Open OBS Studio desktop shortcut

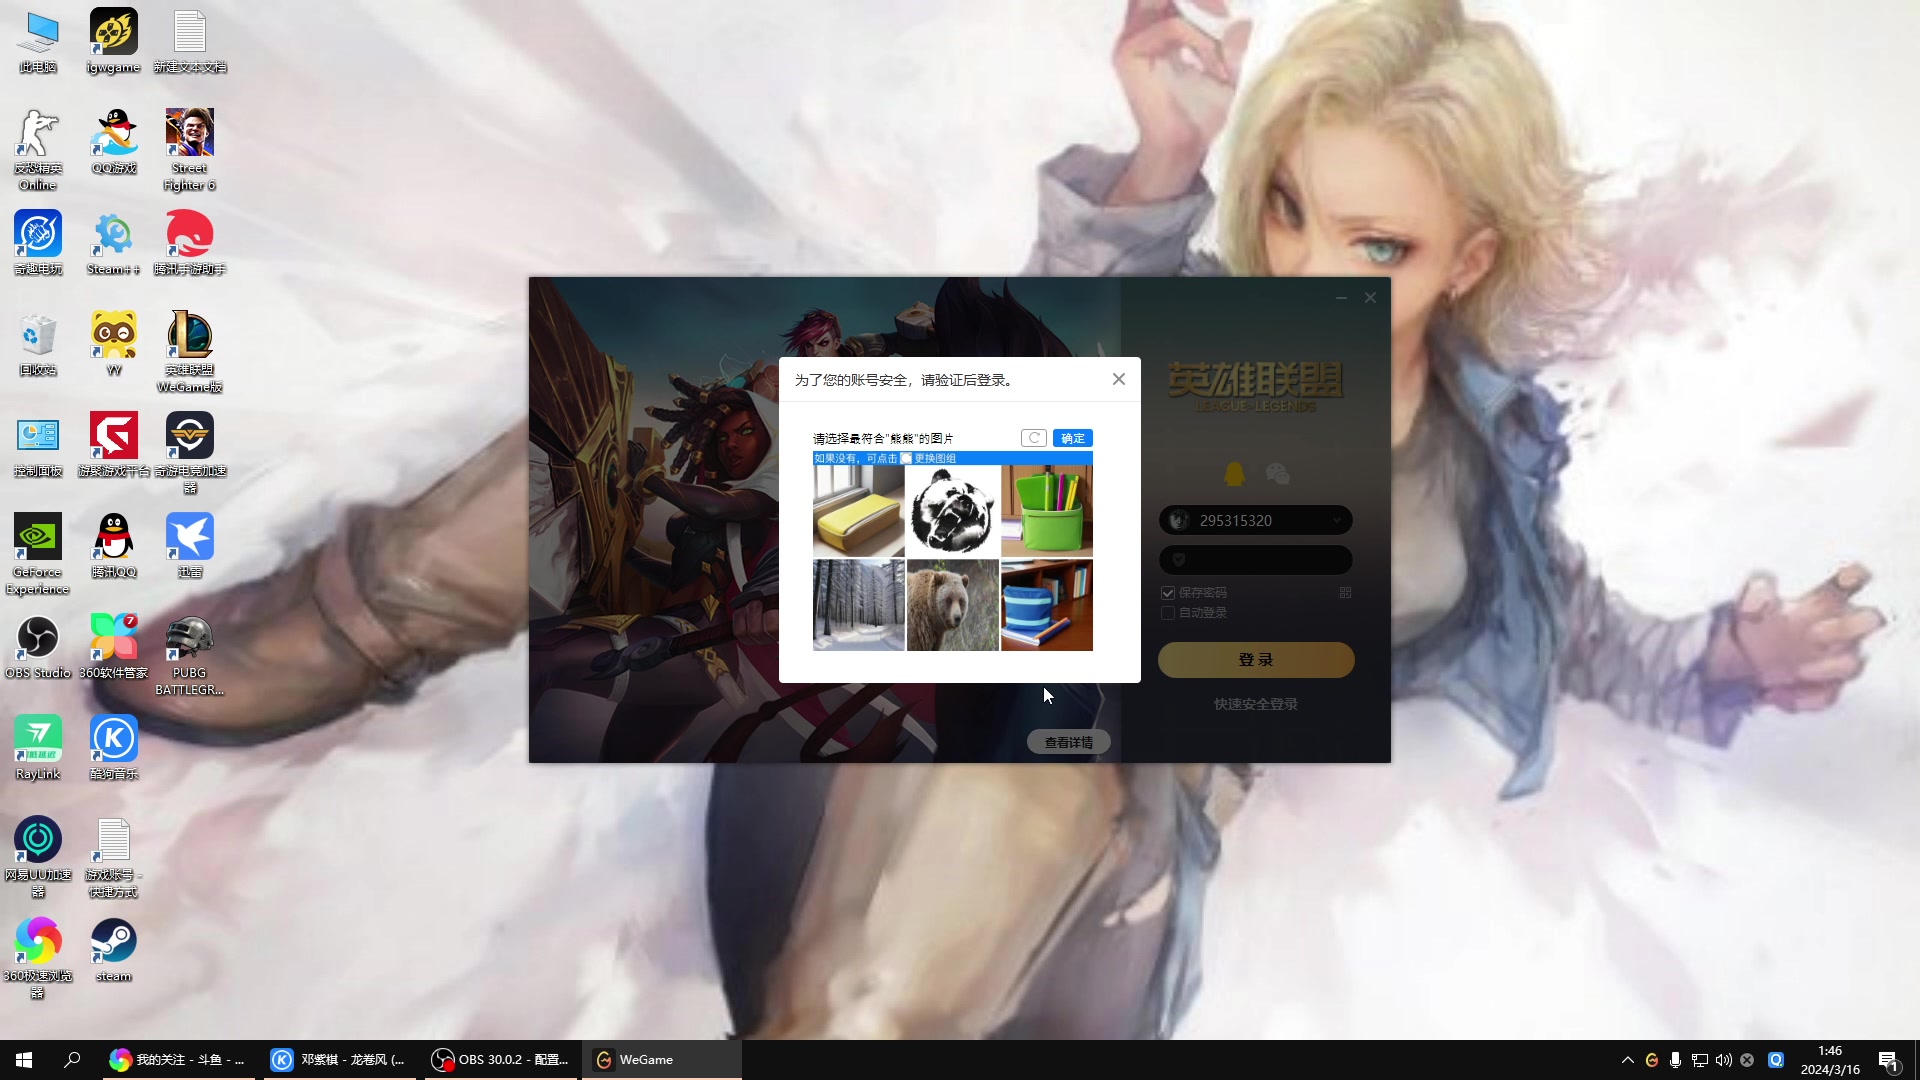pyautogui.click(x=38, y=648)
